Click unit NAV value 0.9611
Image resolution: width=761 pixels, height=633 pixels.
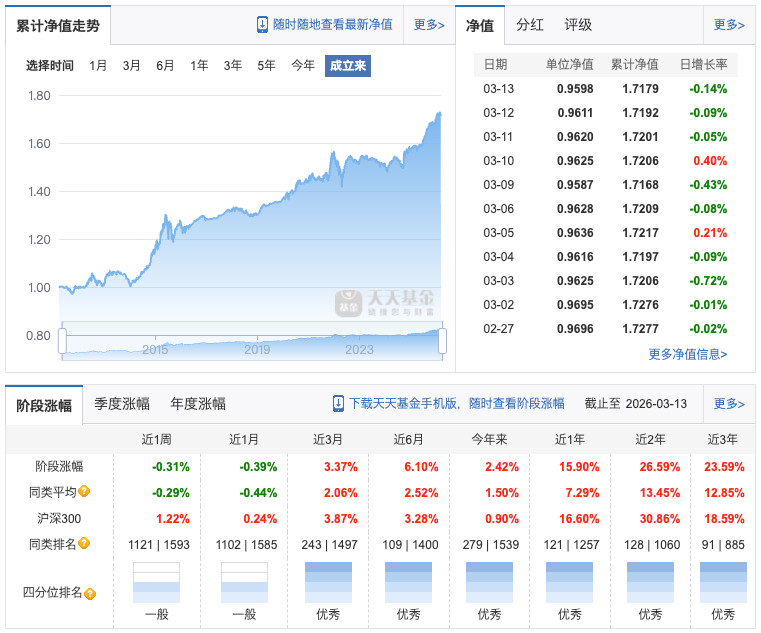pos(575,113)
